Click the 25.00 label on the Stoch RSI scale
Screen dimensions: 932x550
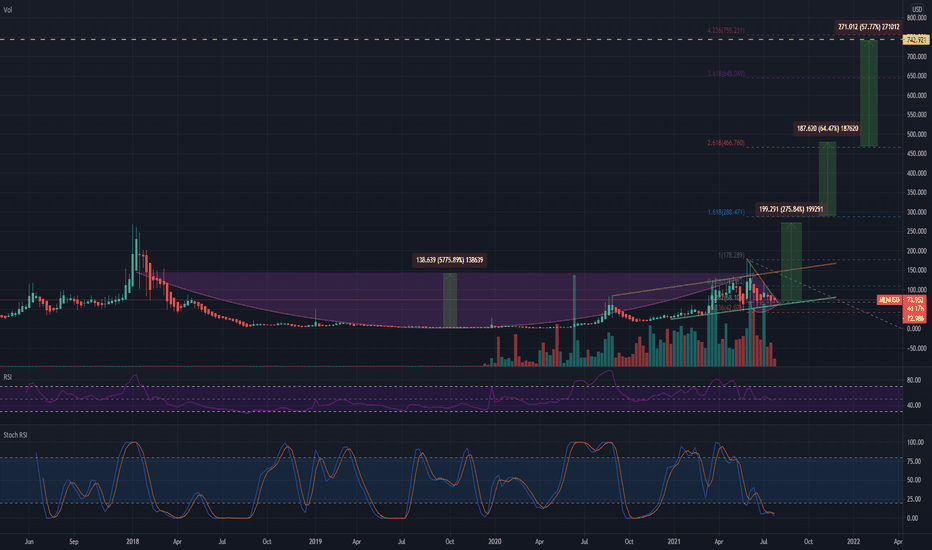(914, 499)
